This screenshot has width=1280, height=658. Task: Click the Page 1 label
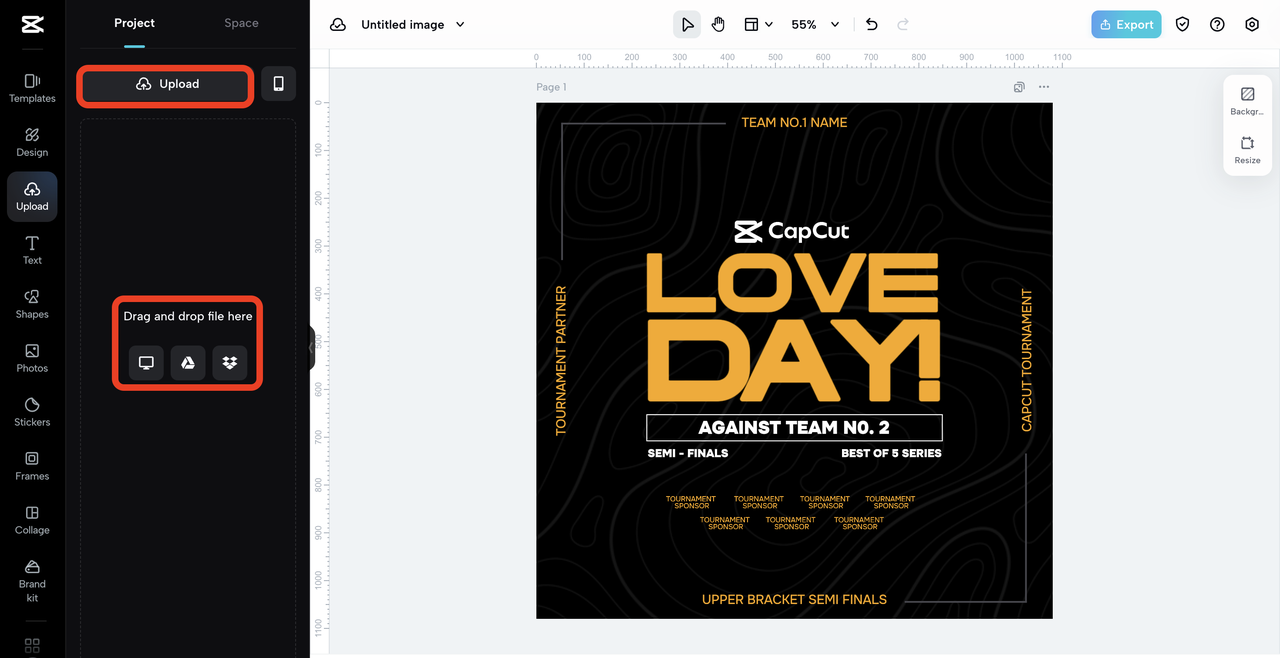point(551,87)
